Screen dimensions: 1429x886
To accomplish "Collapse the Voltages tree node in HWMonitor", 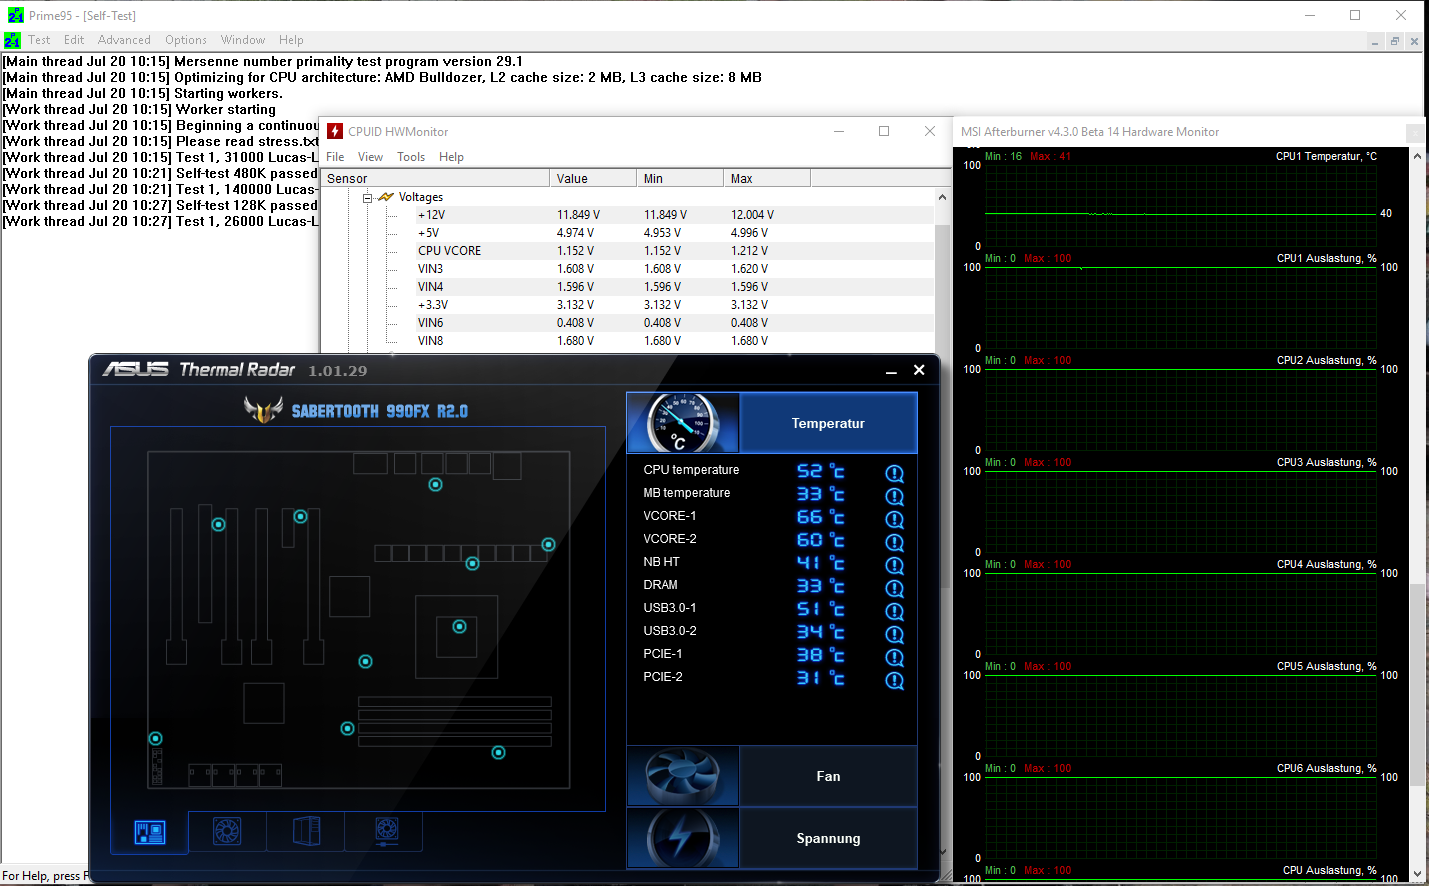I will [x=367, y=198].
